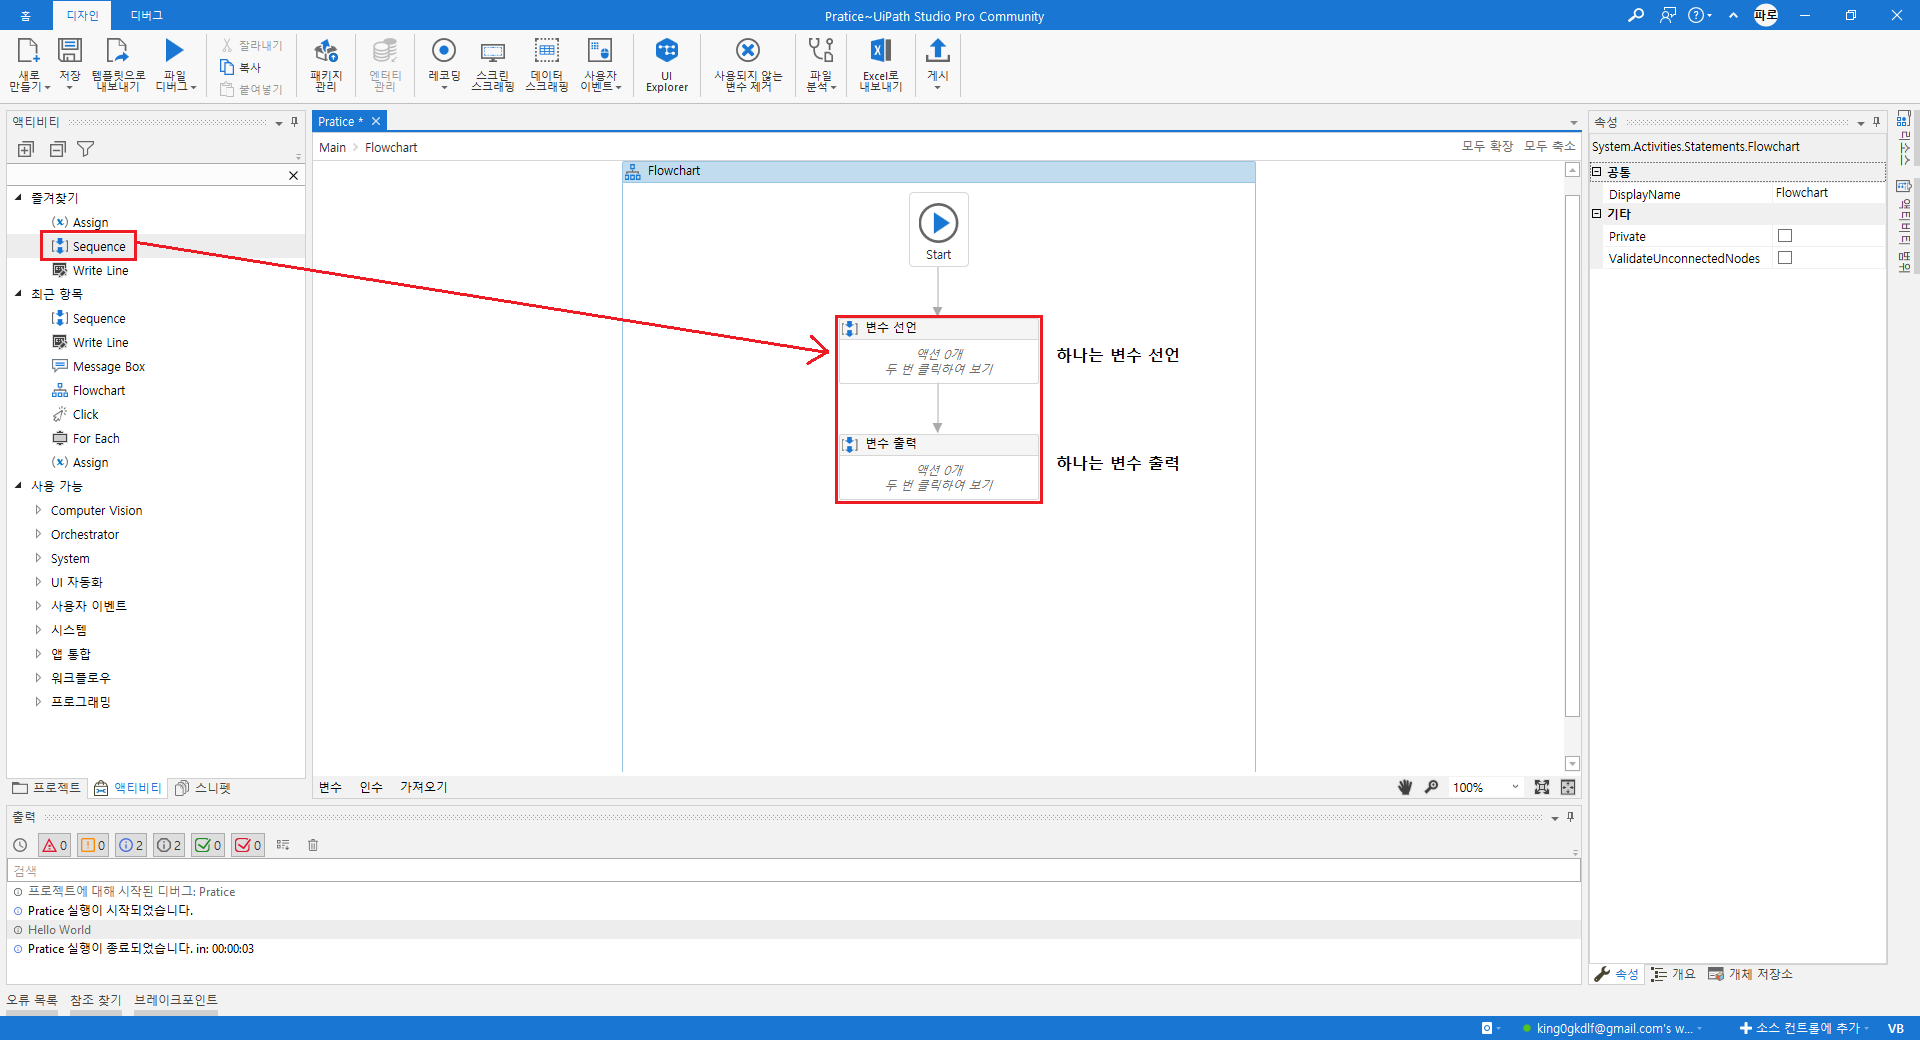Check the Private checkbox
Image resolution: width=1920 pixels, height=1040 pixels.
(x=1785, y=236)
